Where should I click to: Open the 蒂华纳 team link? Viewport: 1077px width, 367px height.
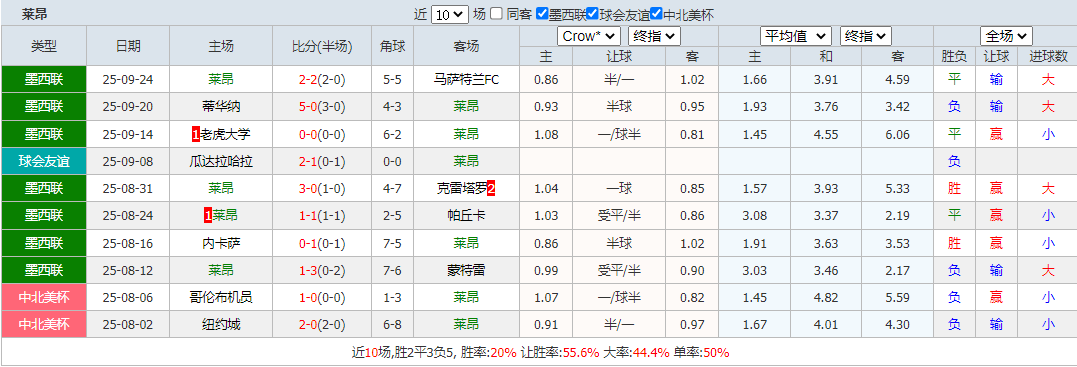coord(221,107)
